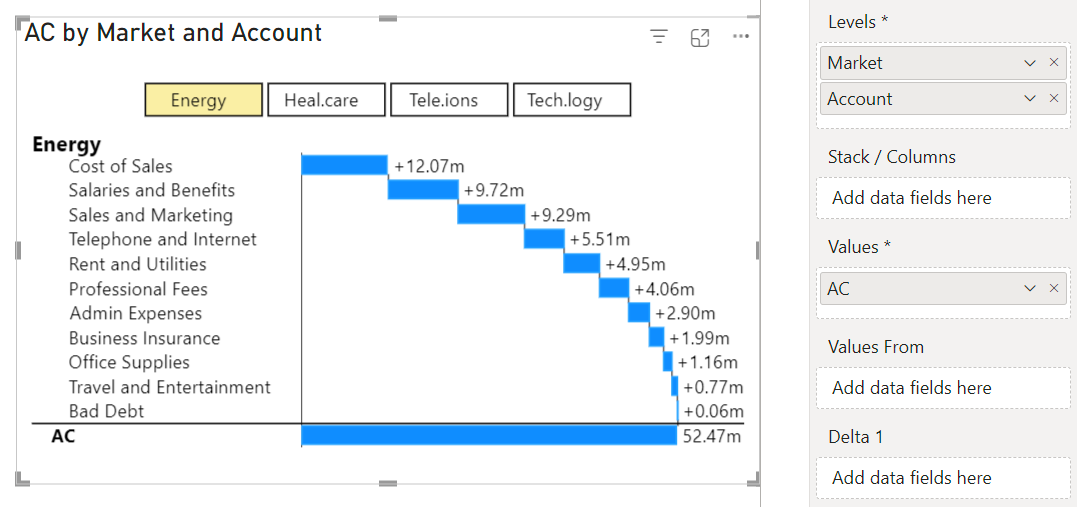Open AC field dropdown chevron
1077x507 pixels.
point(1031,289)
